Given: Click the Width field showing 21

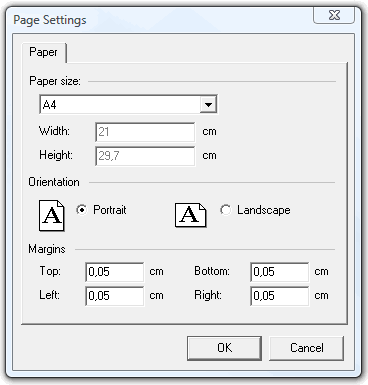Looking at the screenshot, I should click(145, 132).
